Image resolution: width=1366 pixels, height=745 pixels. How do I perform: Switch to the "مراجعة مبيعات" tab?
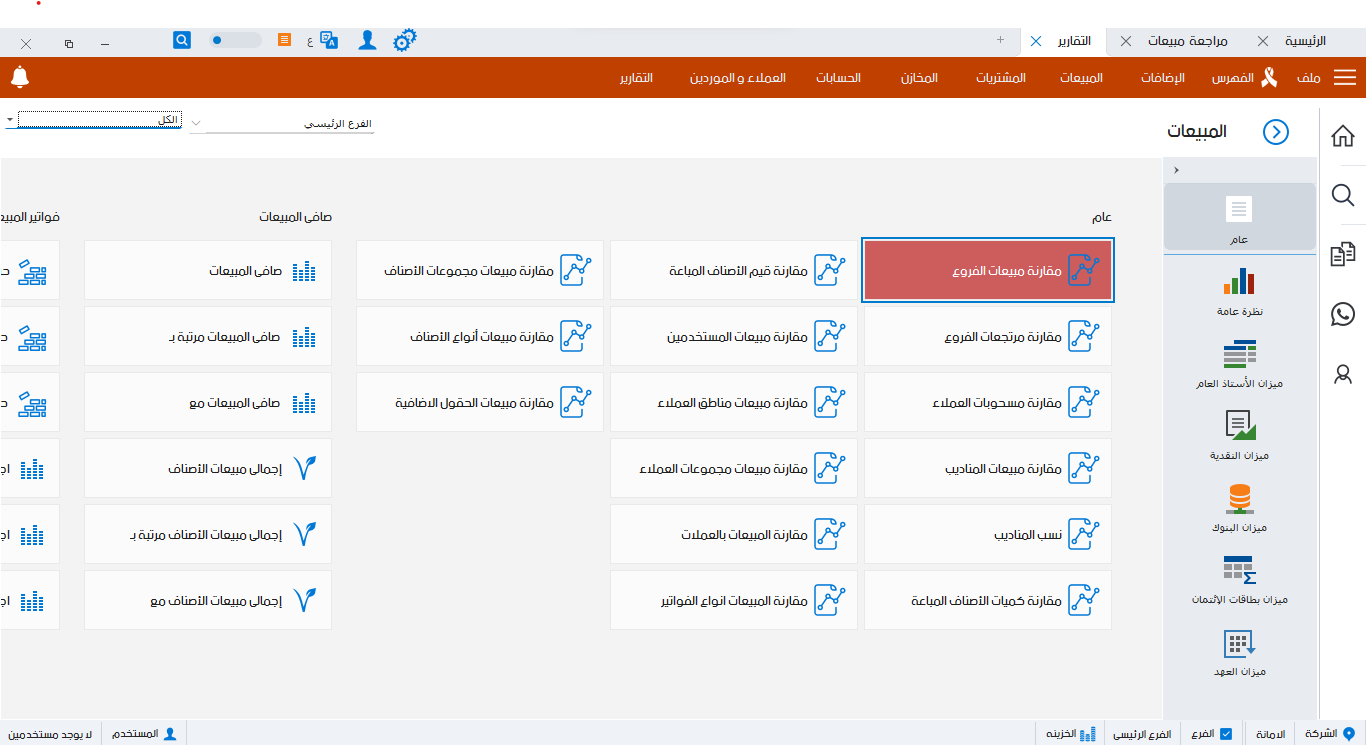tap(1188, 42)
